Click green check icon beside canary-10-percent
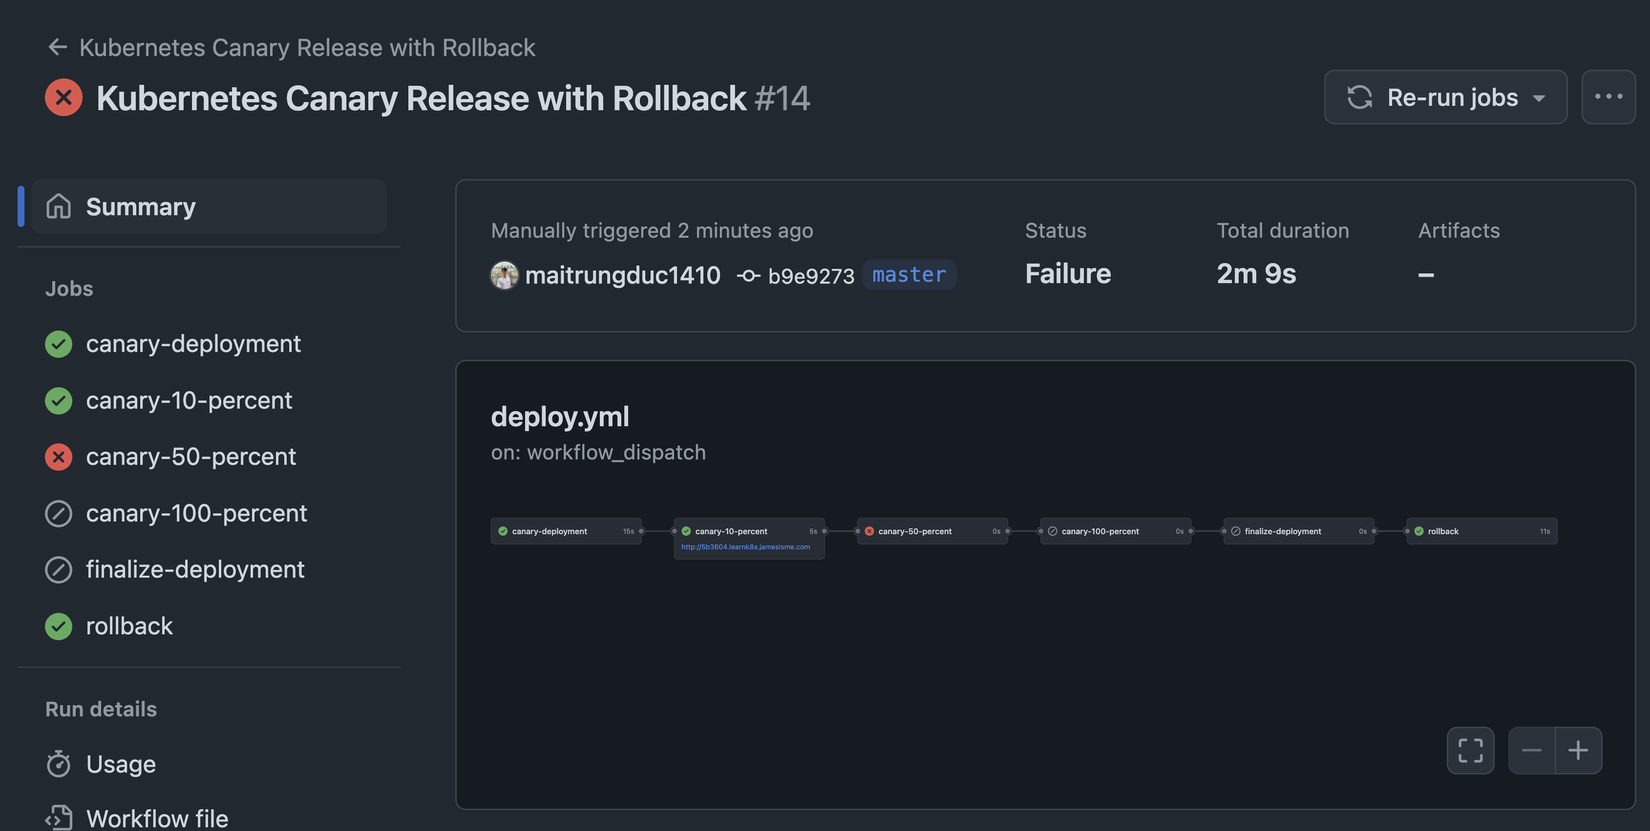This screenshot has height=831, width=1650. pyautogui.click(x=59, y=401)
